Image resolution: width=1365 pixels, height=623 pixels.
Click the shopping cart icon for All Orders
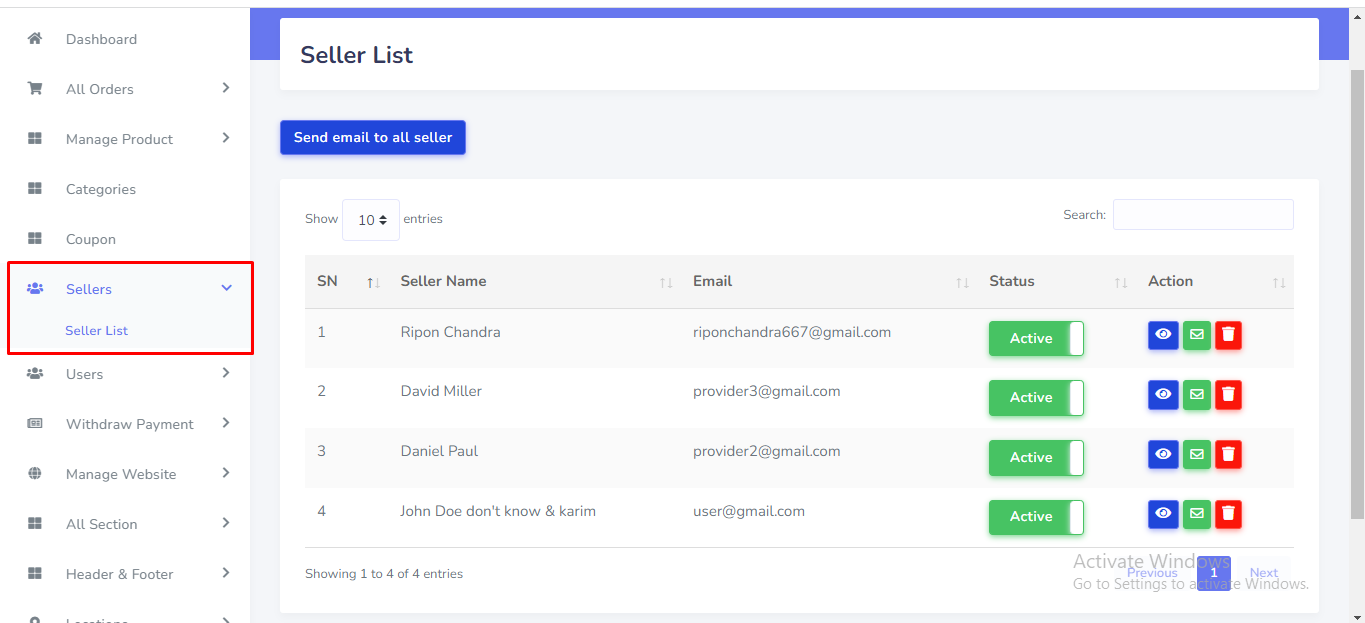click(x=35, y=89)
